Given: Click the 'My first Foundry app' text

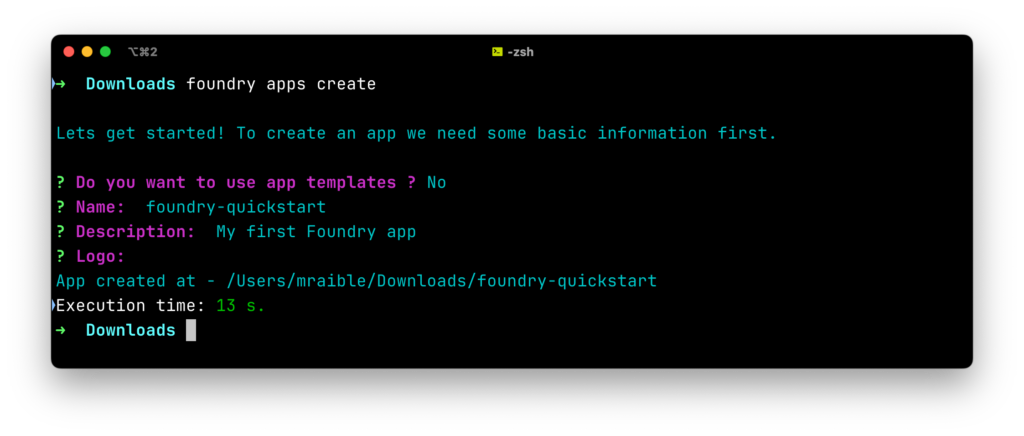Looking at the screenshot, I should (316, 232).
